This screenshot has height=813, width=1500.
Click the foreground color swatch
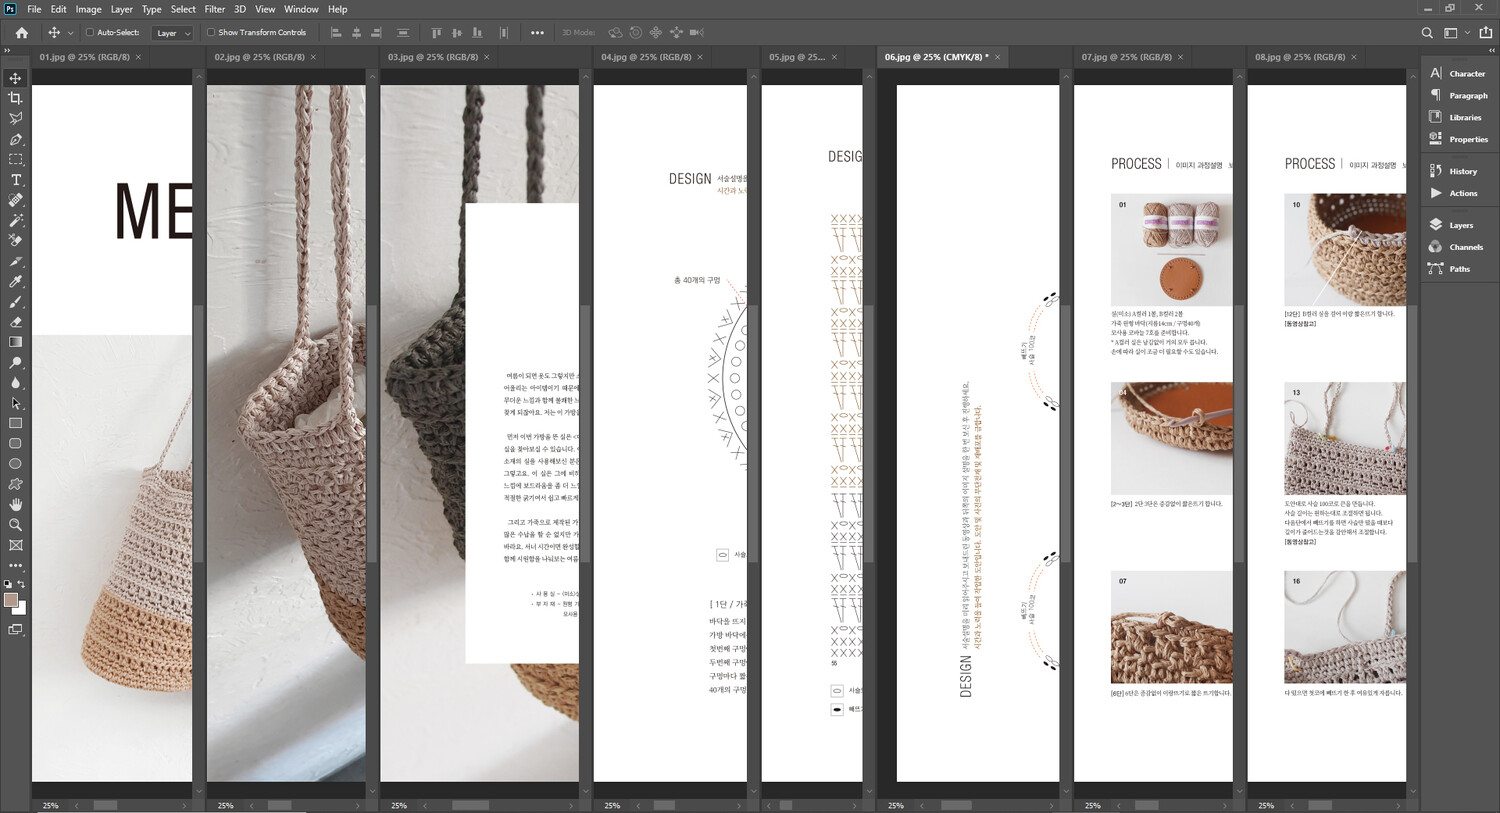(11, 600)
